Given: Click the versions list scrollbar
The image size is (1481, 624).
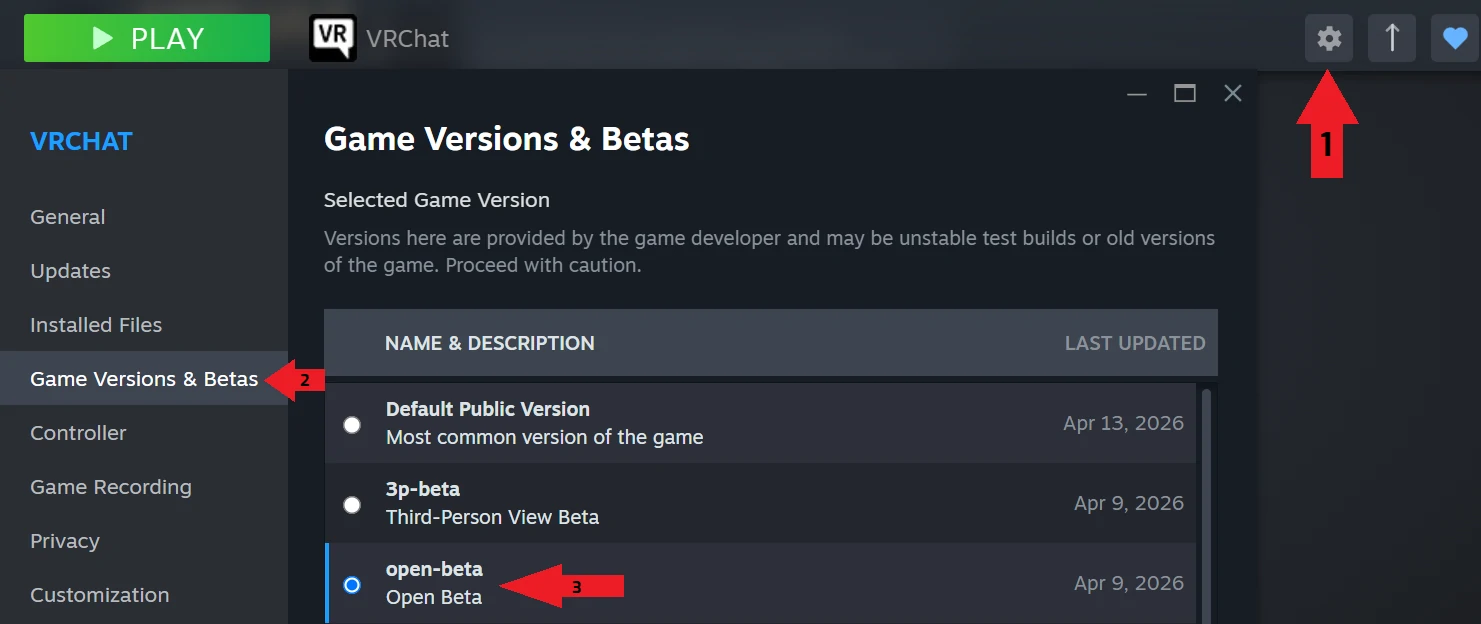Looking at the screenshot, I should tap(1207, 505).
